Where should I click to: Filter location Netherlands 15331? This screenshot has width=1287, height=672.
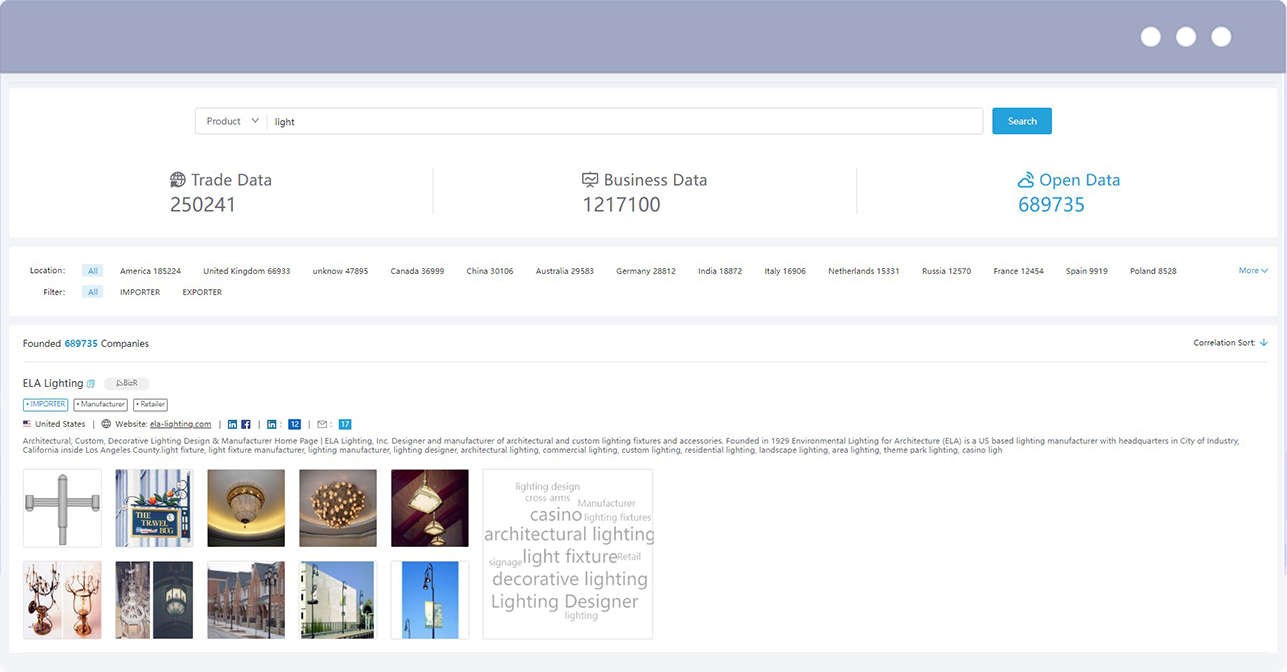point(864,271)
